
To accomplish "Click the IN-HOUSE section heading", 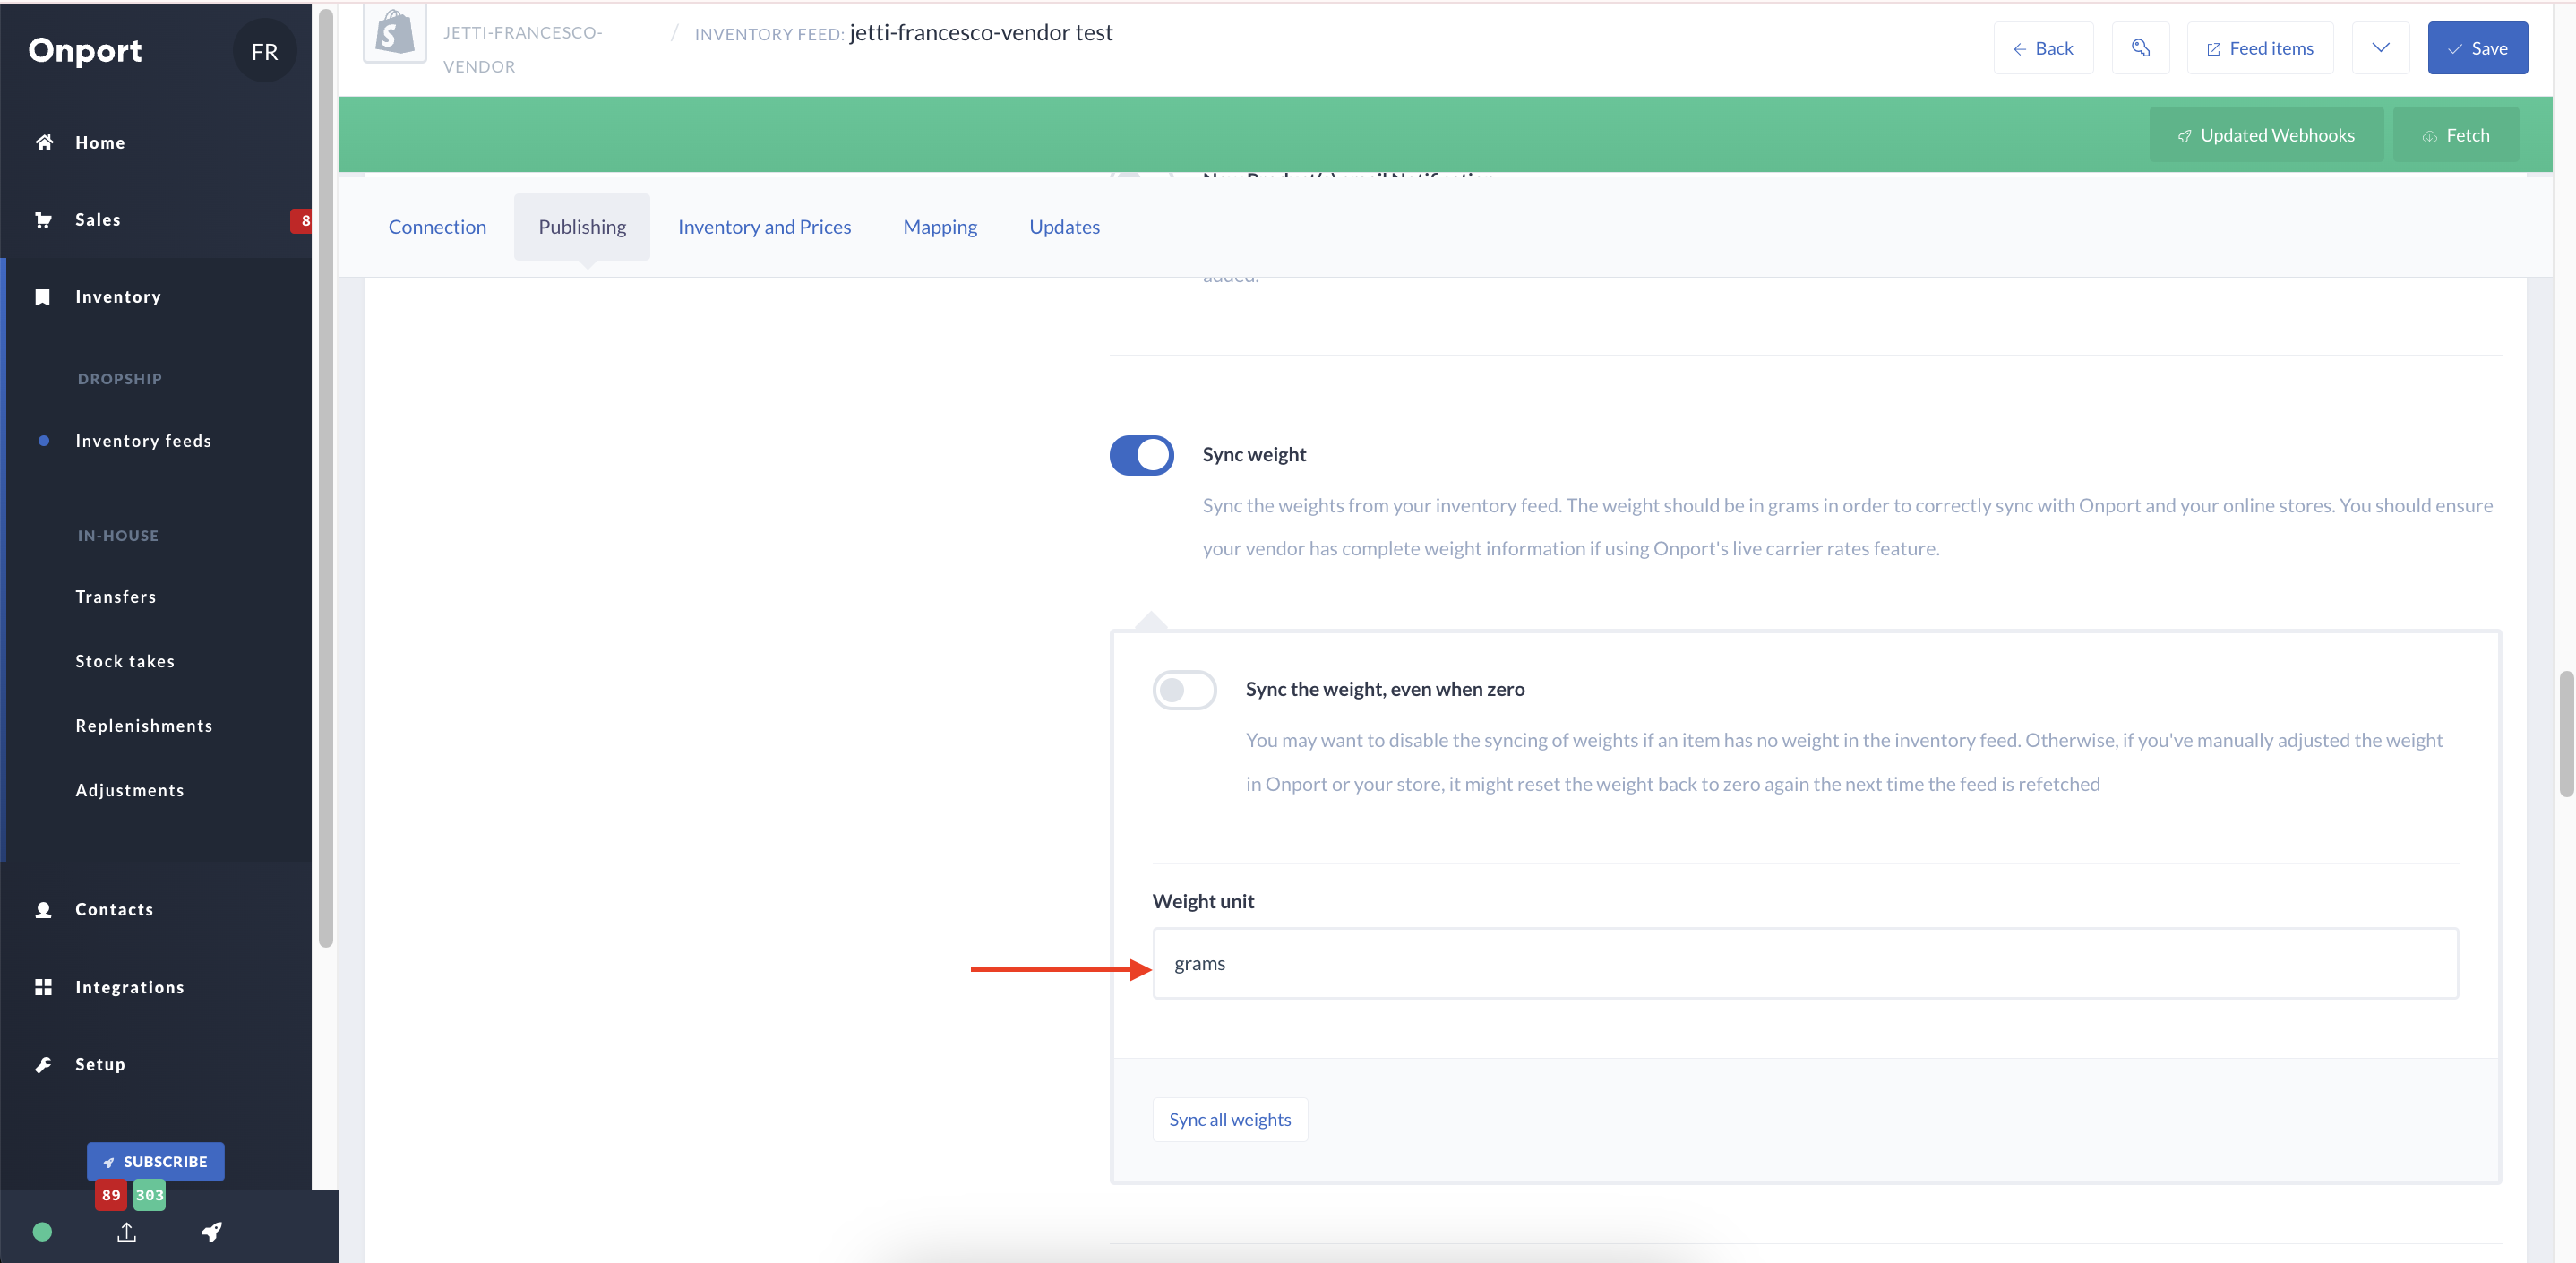I will [118, 536].
